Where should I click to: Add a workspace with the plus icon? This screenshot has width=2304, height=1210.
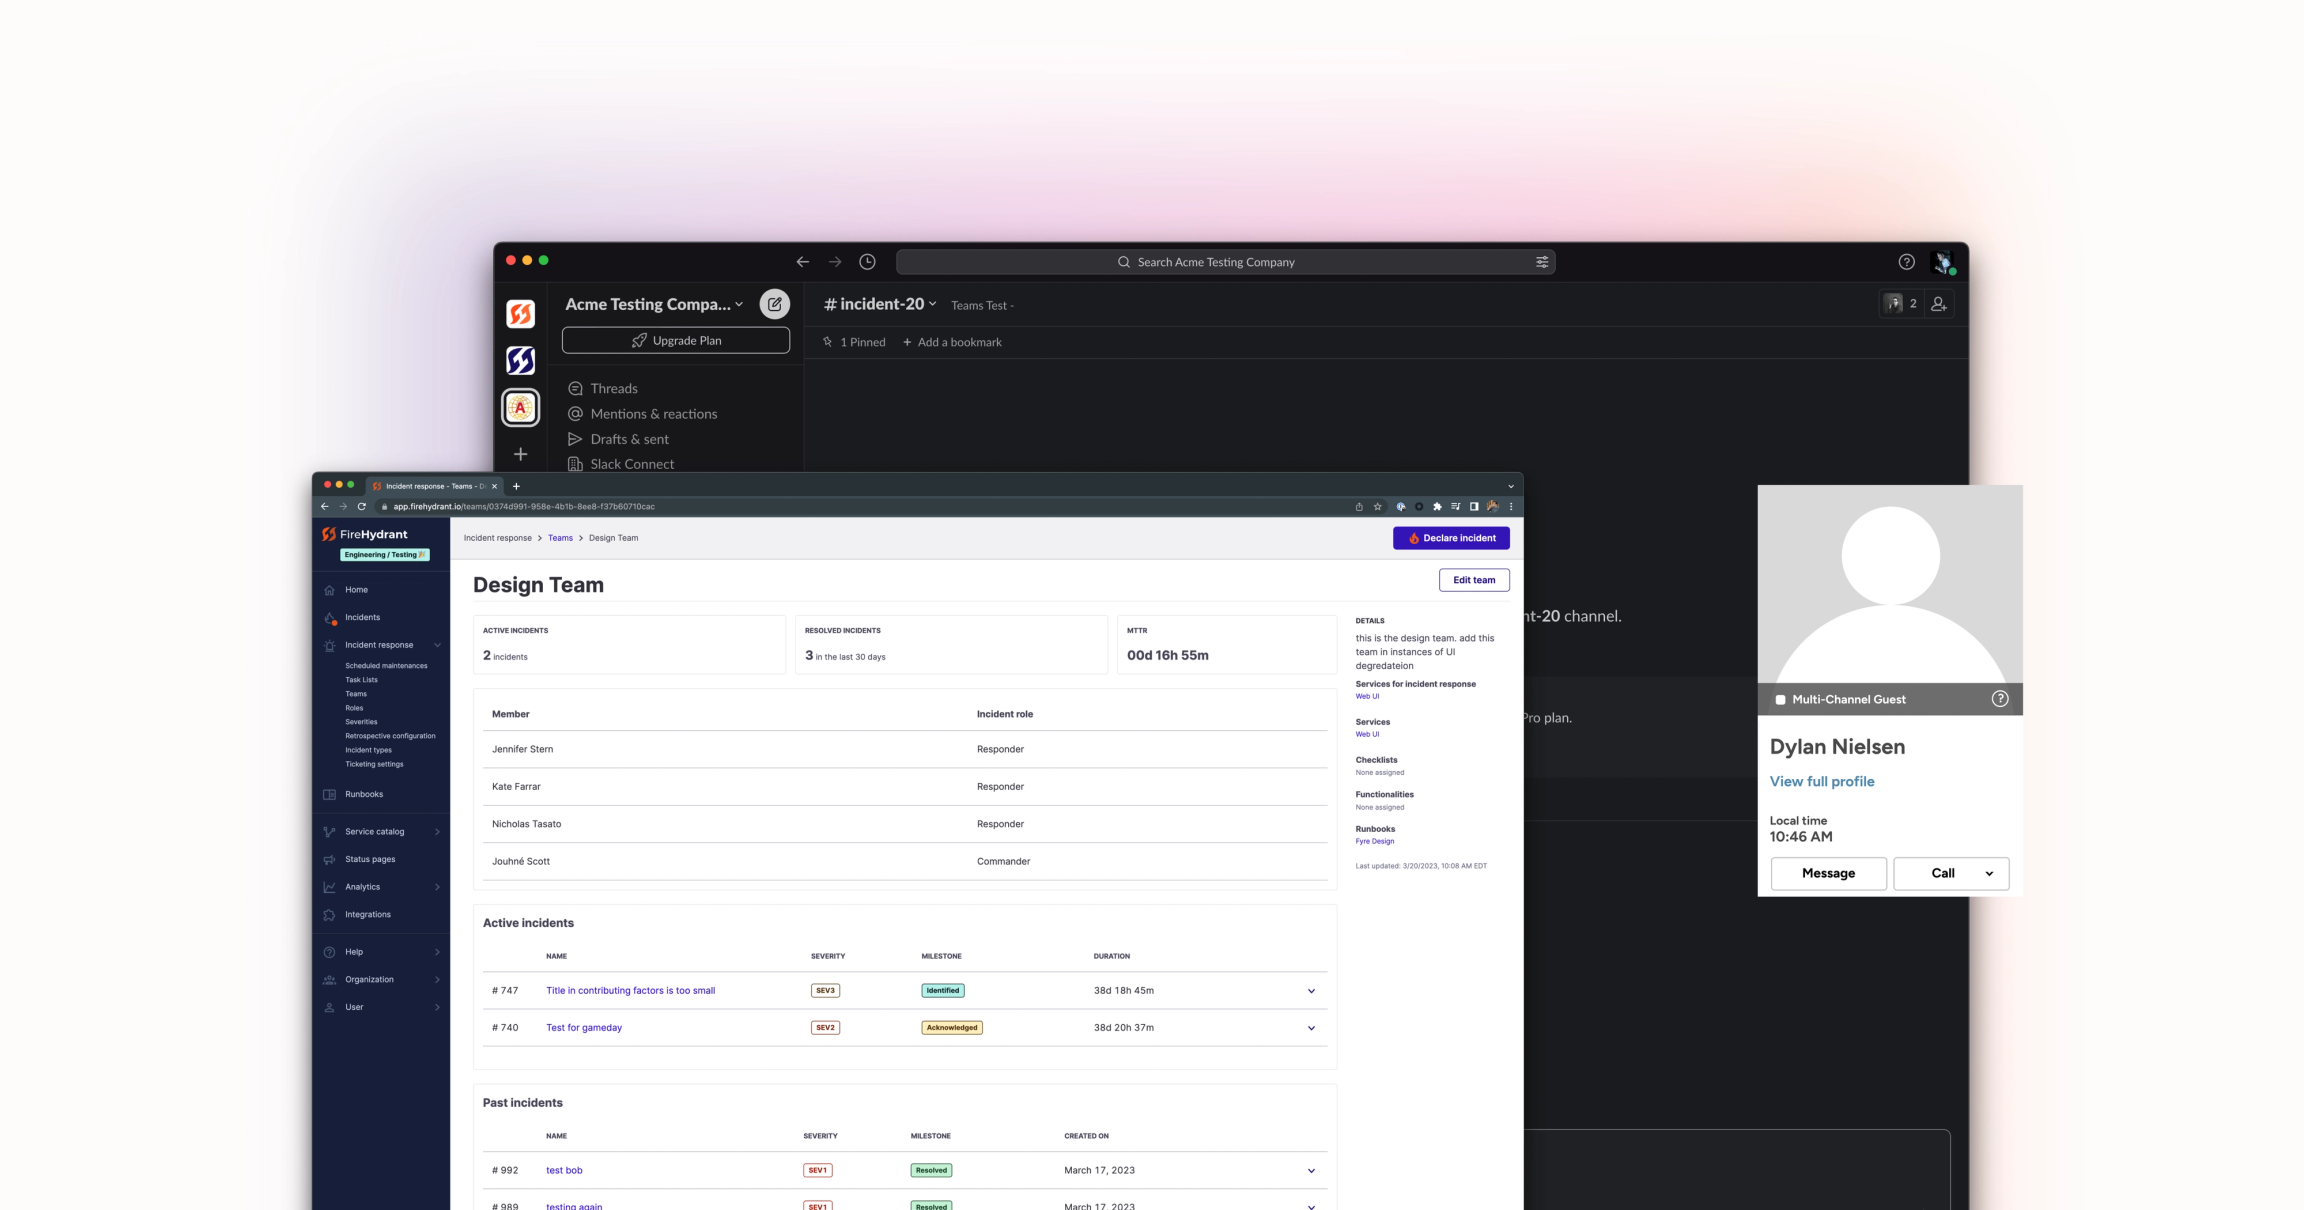(520, 454)
